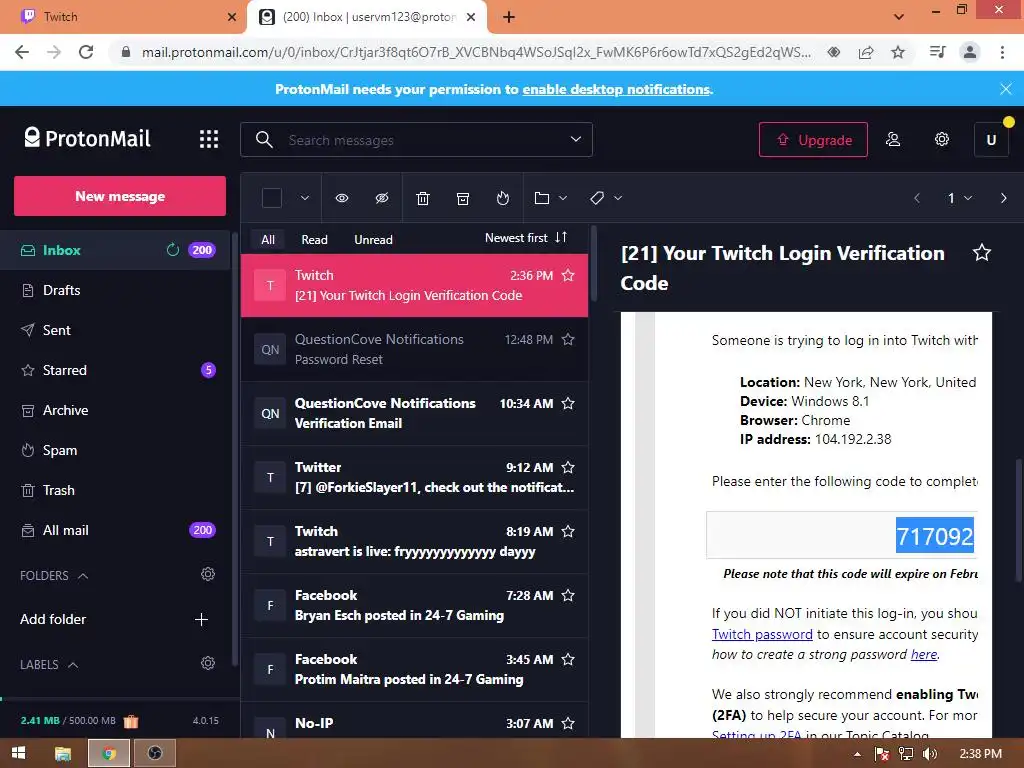Open the page number dropdown
This screenshot has width=1024, height=768.
(x=960, y=198)
